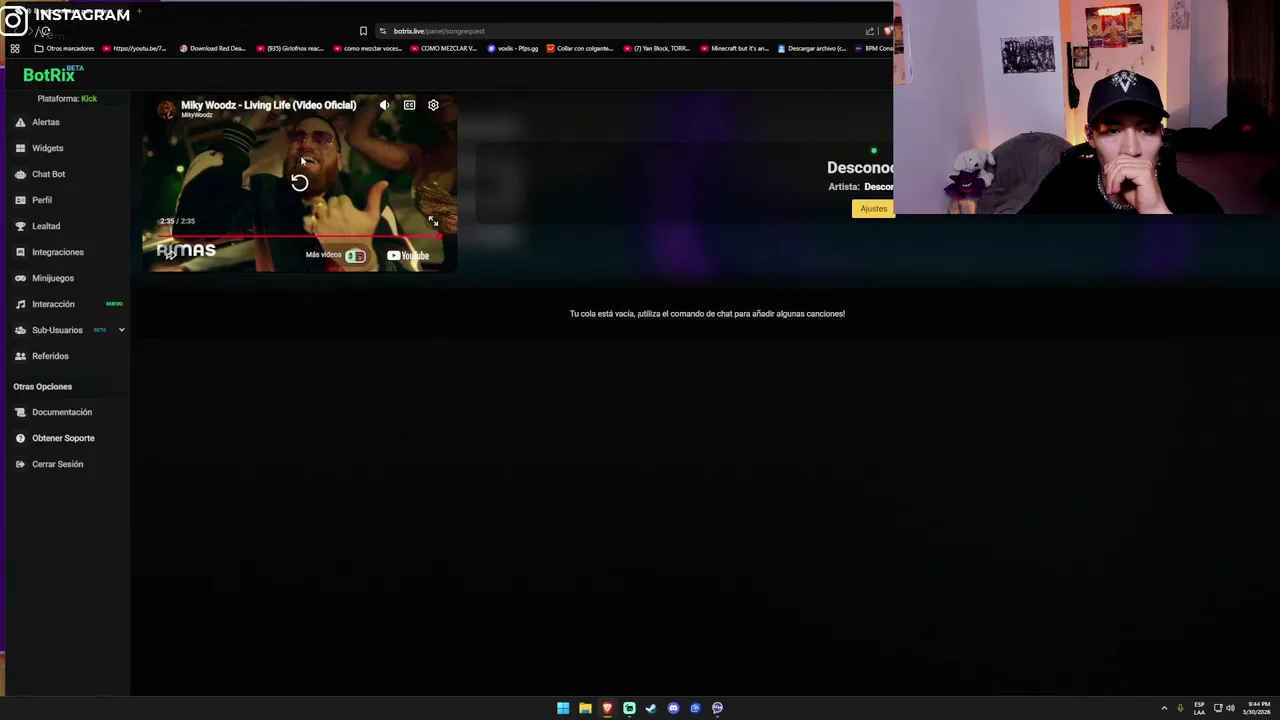This screenshot has height=720, width=1280.
Task: Click the Widgets icon in the sidebar
Action: (x=20, y=148)
